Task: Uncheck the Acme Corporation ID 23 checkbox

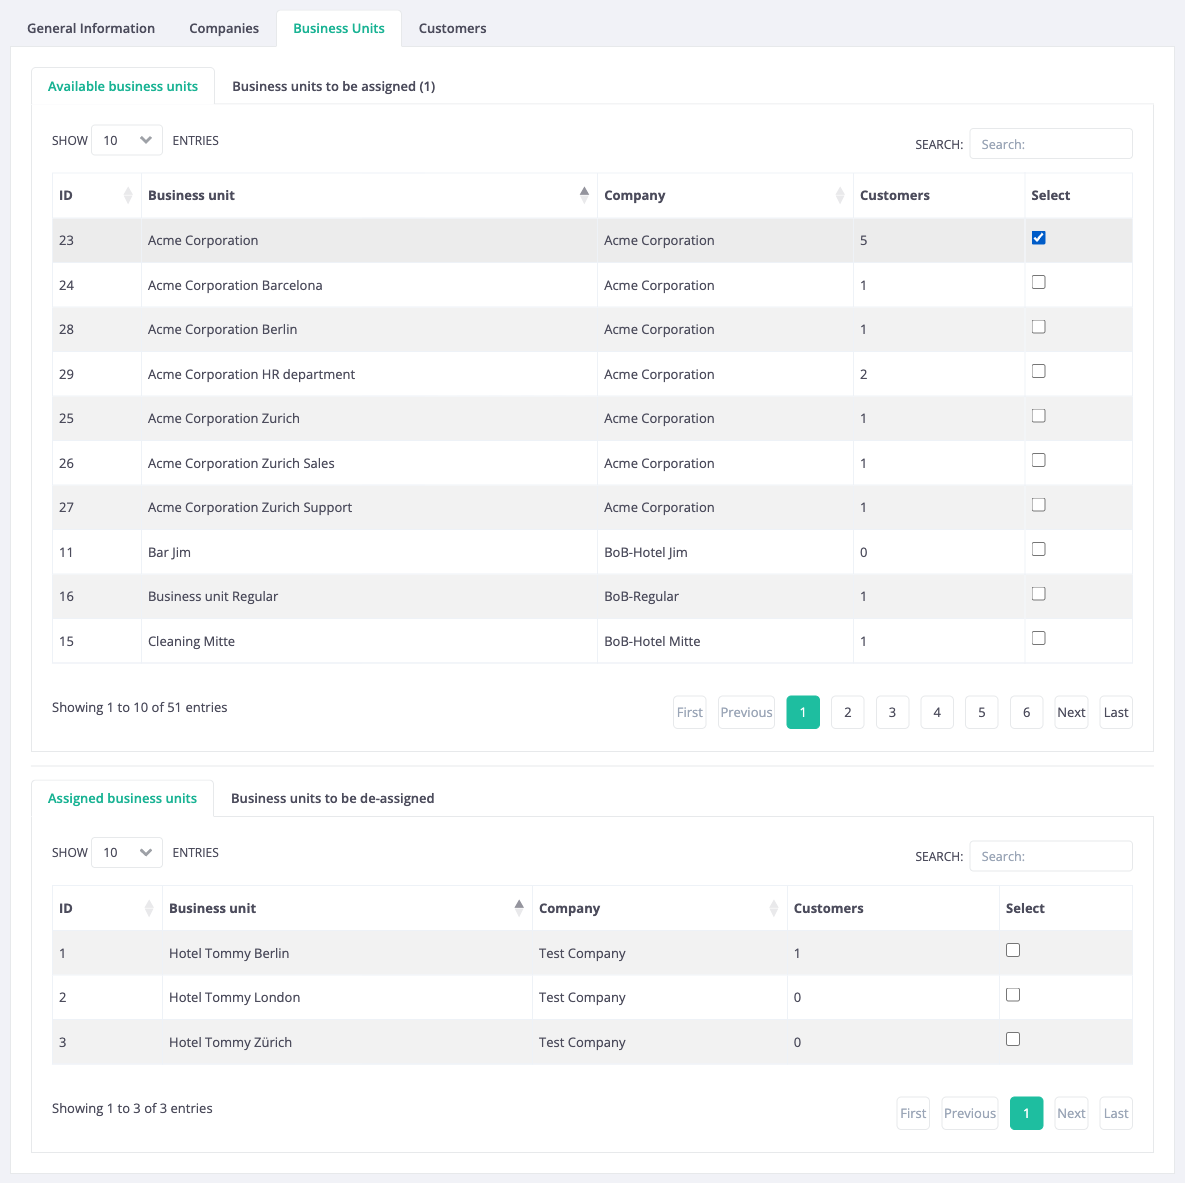Action: coord(1038,238)
